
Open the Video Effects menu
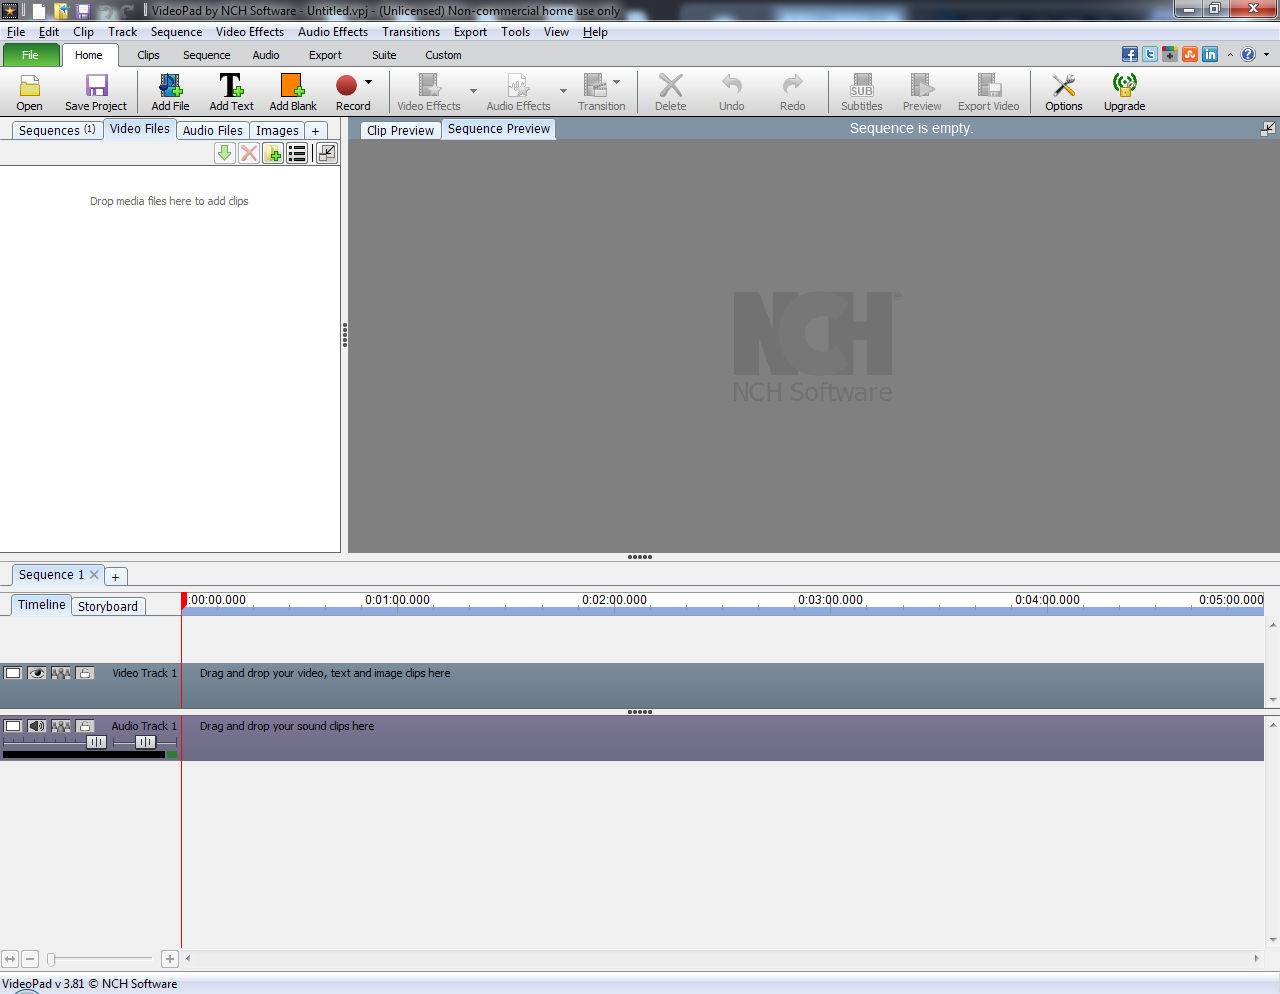250,31
